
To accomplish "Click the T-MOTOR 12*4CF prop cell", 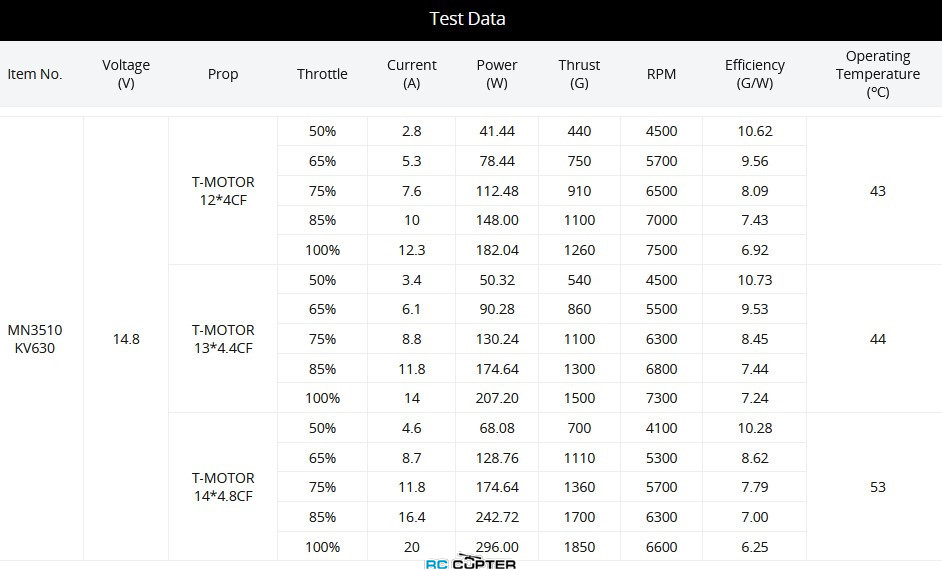I will point(223,191).
